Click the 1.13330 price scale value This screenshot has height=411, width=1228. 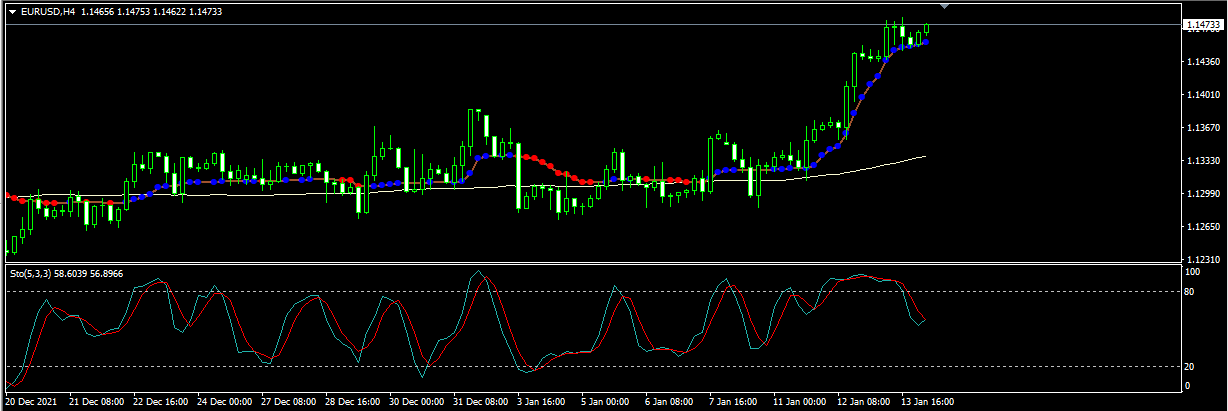(1203, 161)
